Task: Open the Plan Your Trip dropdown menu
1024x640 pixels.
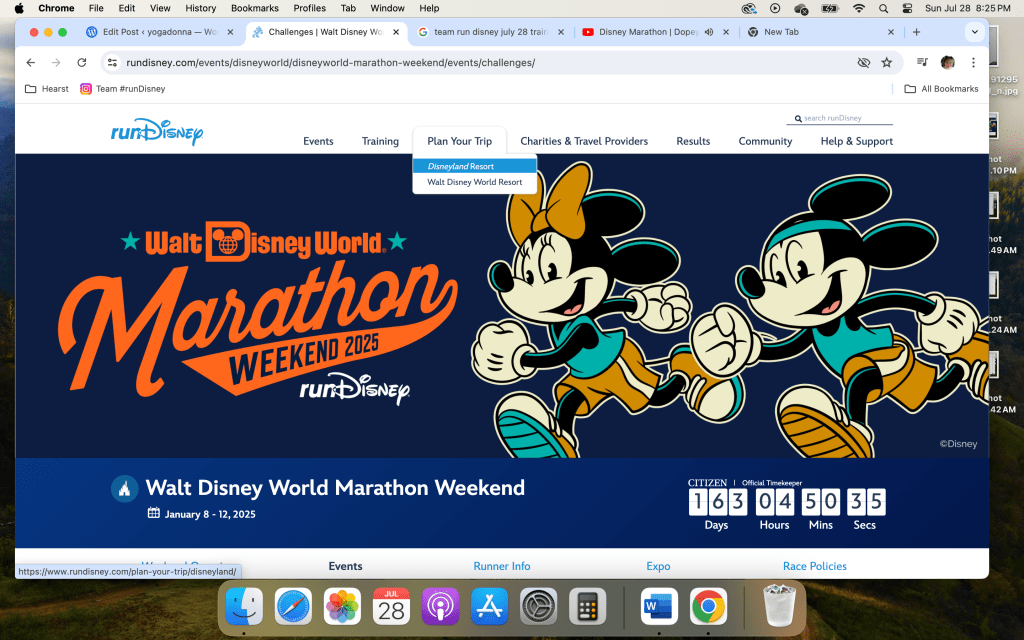Action: click(459, 141)
